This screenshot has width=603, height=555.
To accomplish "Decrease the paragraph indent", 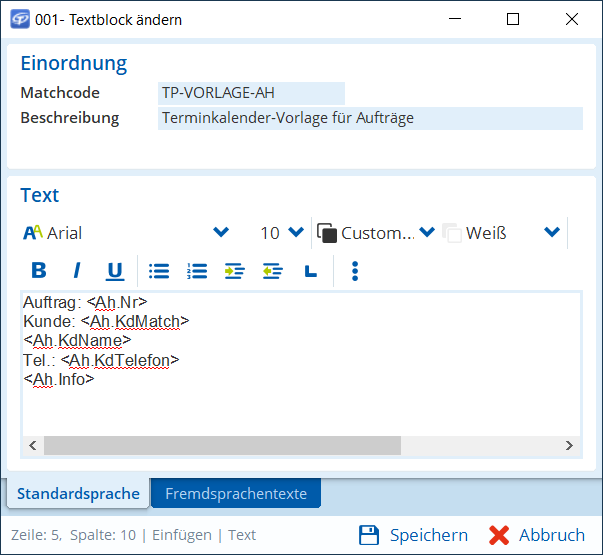I will 272,271.
